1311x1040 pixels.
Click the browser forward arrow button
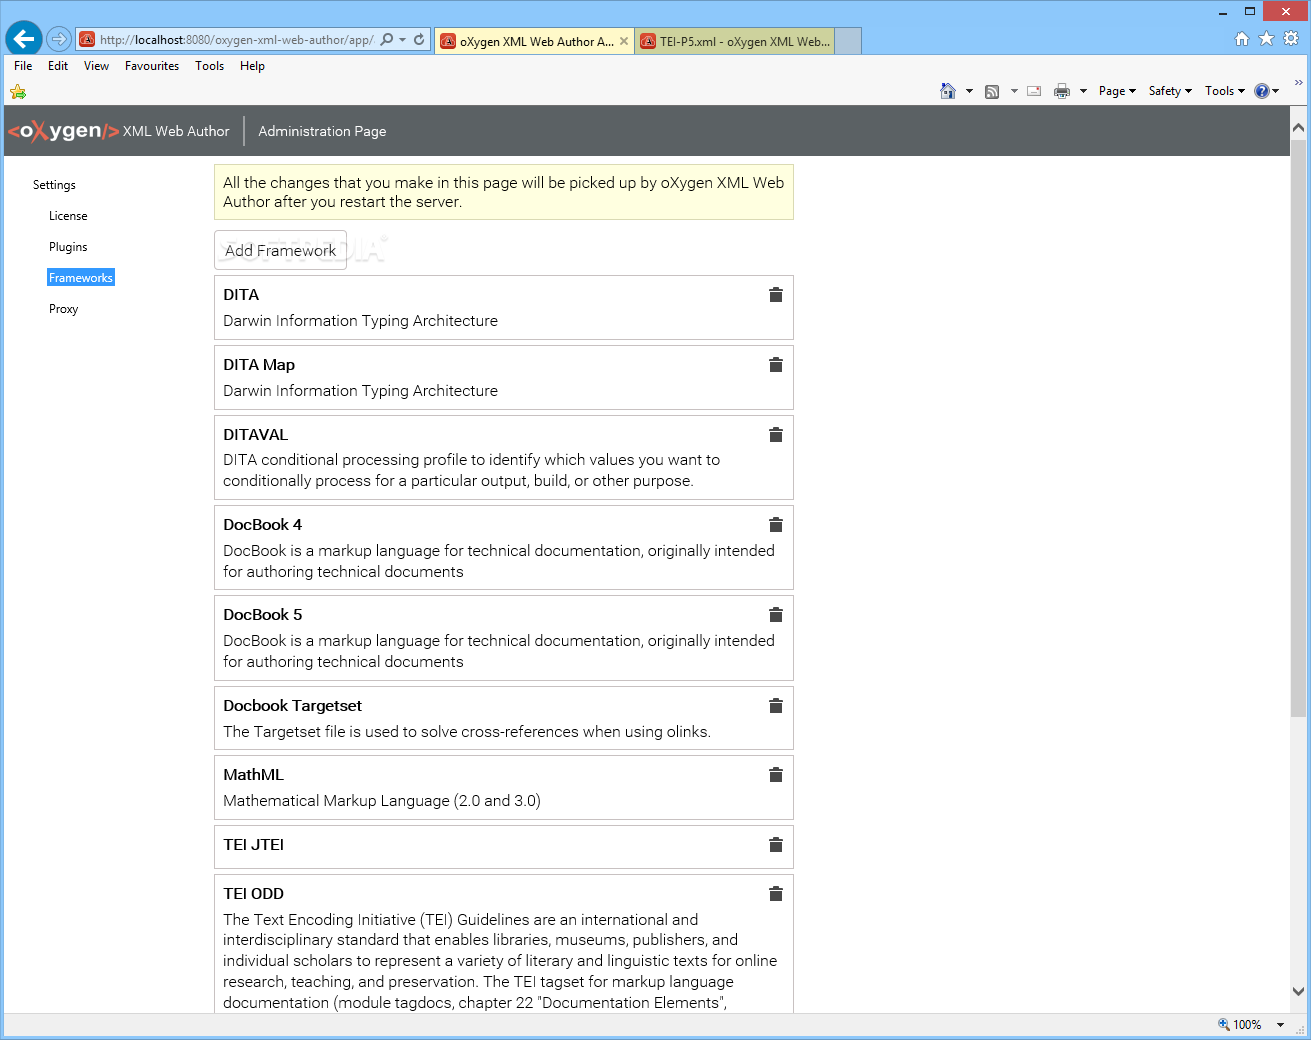[59, 39]
